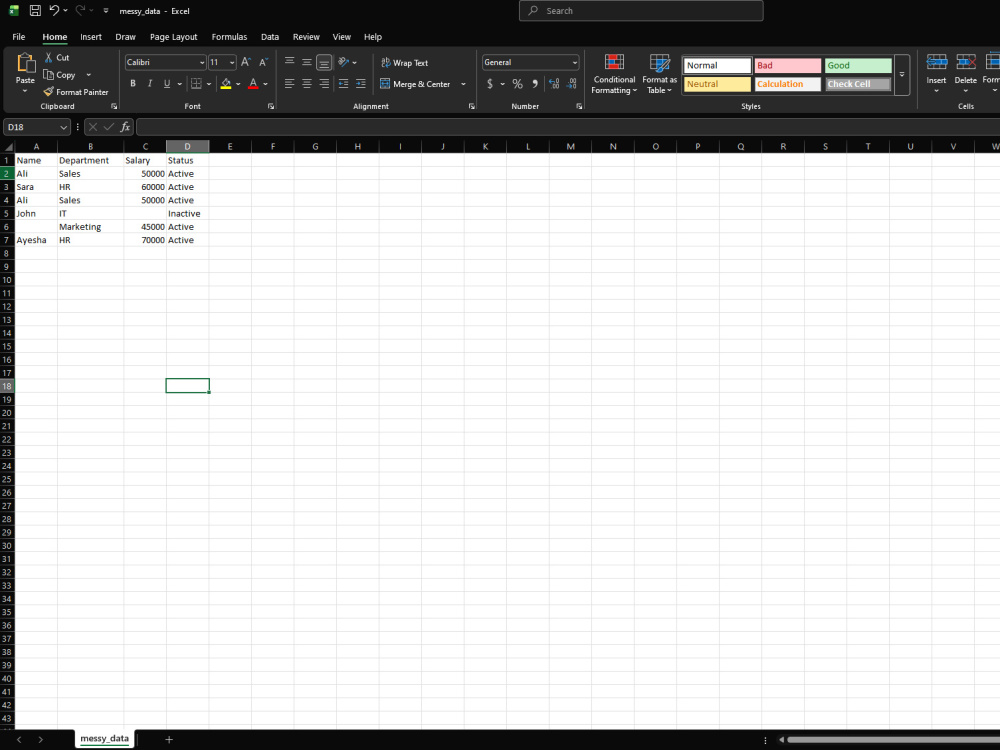The width and height of the screenshot is (1000, 750).
Task: Toggle Bottom Align for the cell
Action: pyautogui.click(x=324, y=62)
